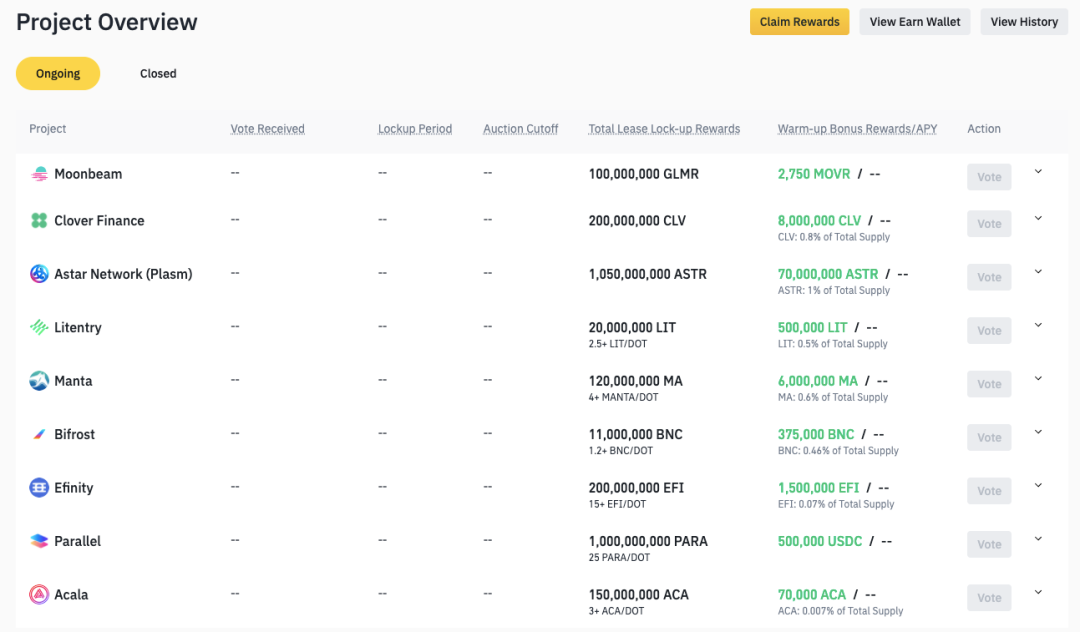1080x632 pixels.
Task: Switch to the Closed tab
Action: tap(158, 74)
